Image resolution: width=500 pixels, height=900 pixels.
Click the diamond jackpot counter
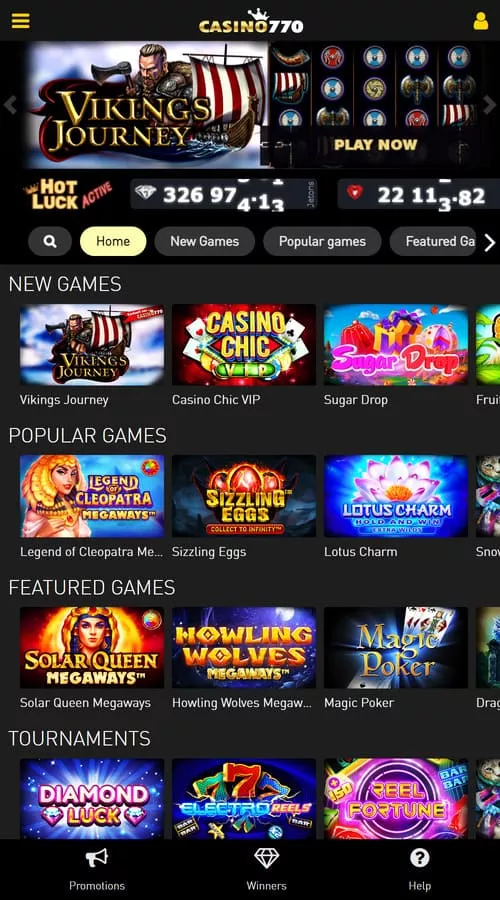[x=223, y=195]
